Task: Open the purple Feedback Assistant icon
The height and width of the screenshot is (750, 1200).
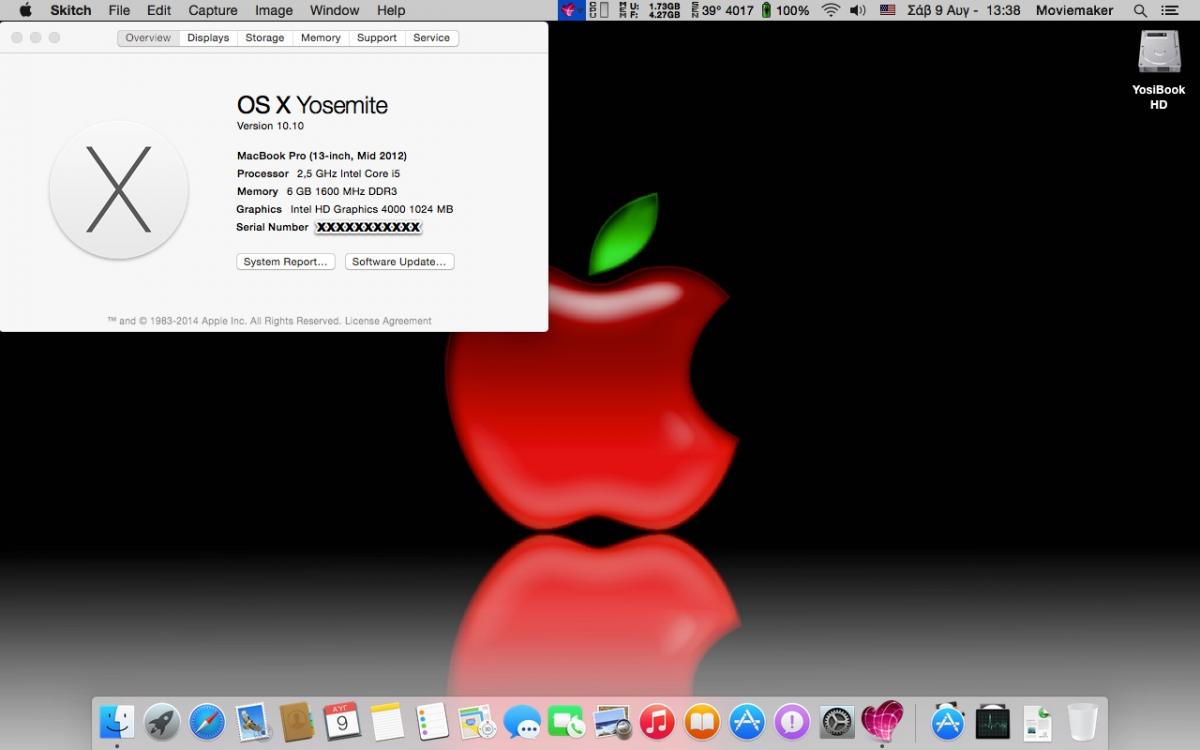Action: (792, 721)
